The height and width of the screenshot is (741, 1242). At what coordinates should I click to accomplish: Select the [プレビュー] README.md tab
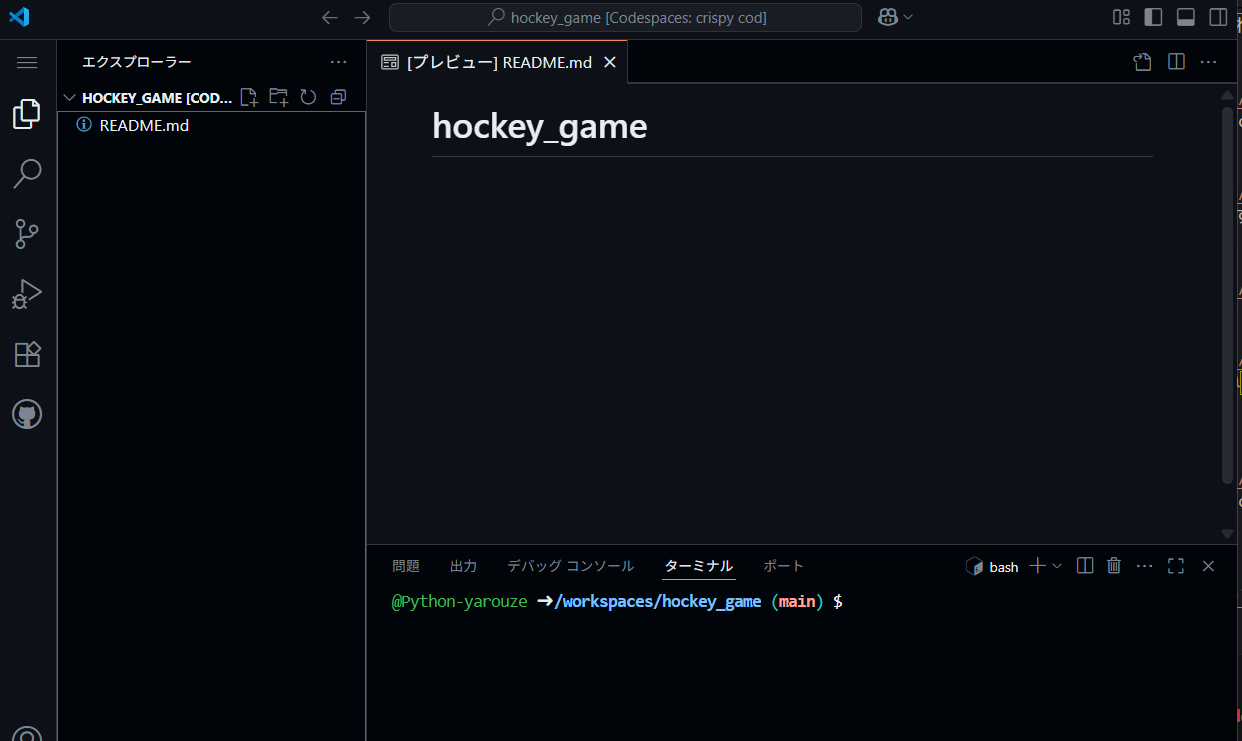497,62
